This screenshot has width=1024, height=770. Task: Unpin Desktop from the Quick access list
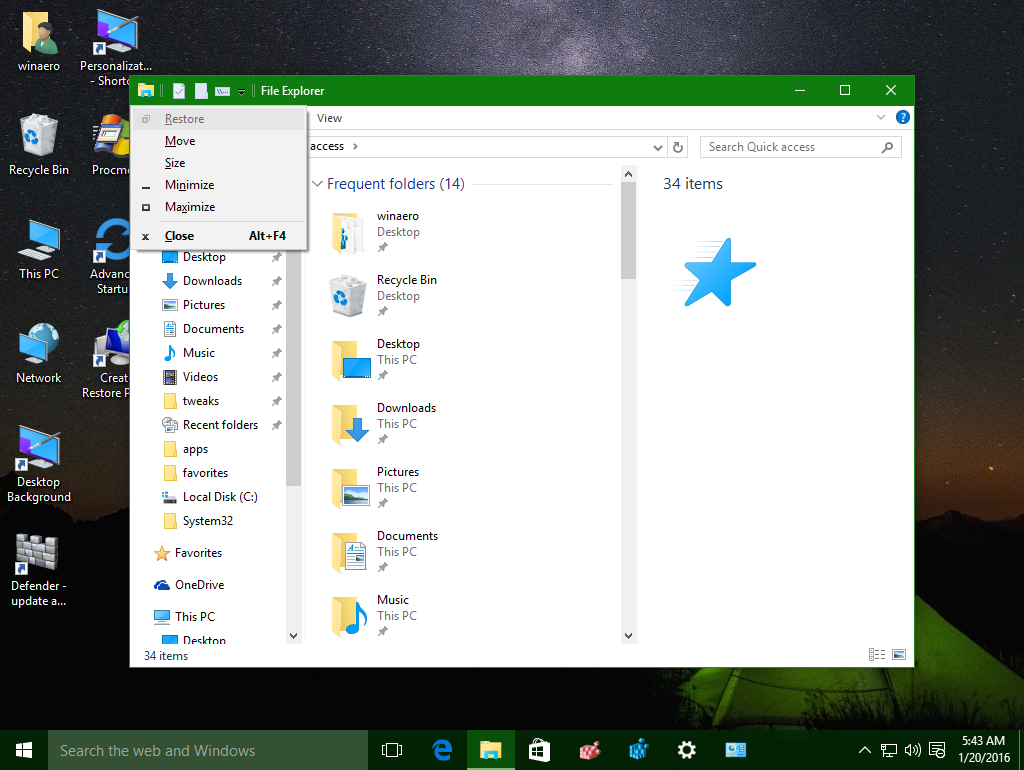click(x=278, y=256)
